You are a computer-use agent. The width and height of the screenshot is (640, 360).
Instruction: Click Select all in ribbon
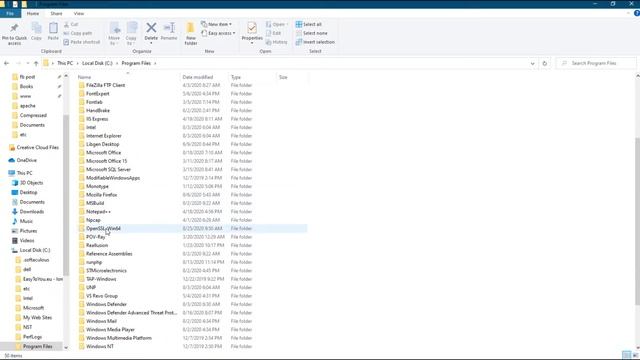tap(309, 24)
